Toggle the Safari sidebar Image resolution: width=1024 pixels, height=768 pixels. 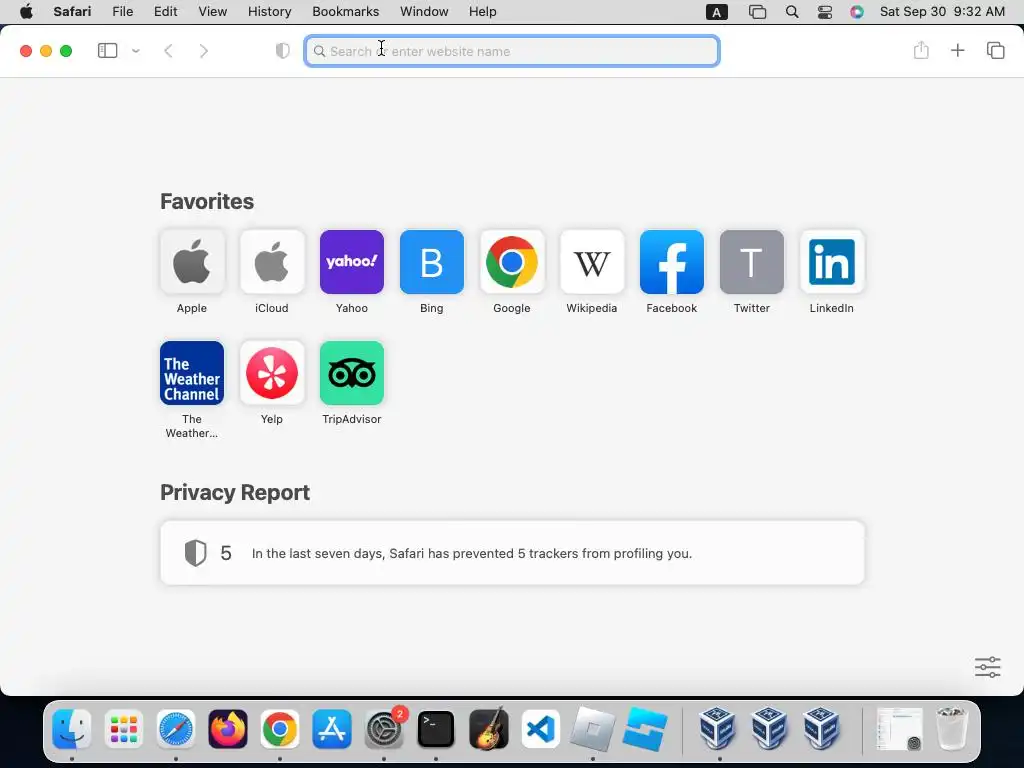107,50
